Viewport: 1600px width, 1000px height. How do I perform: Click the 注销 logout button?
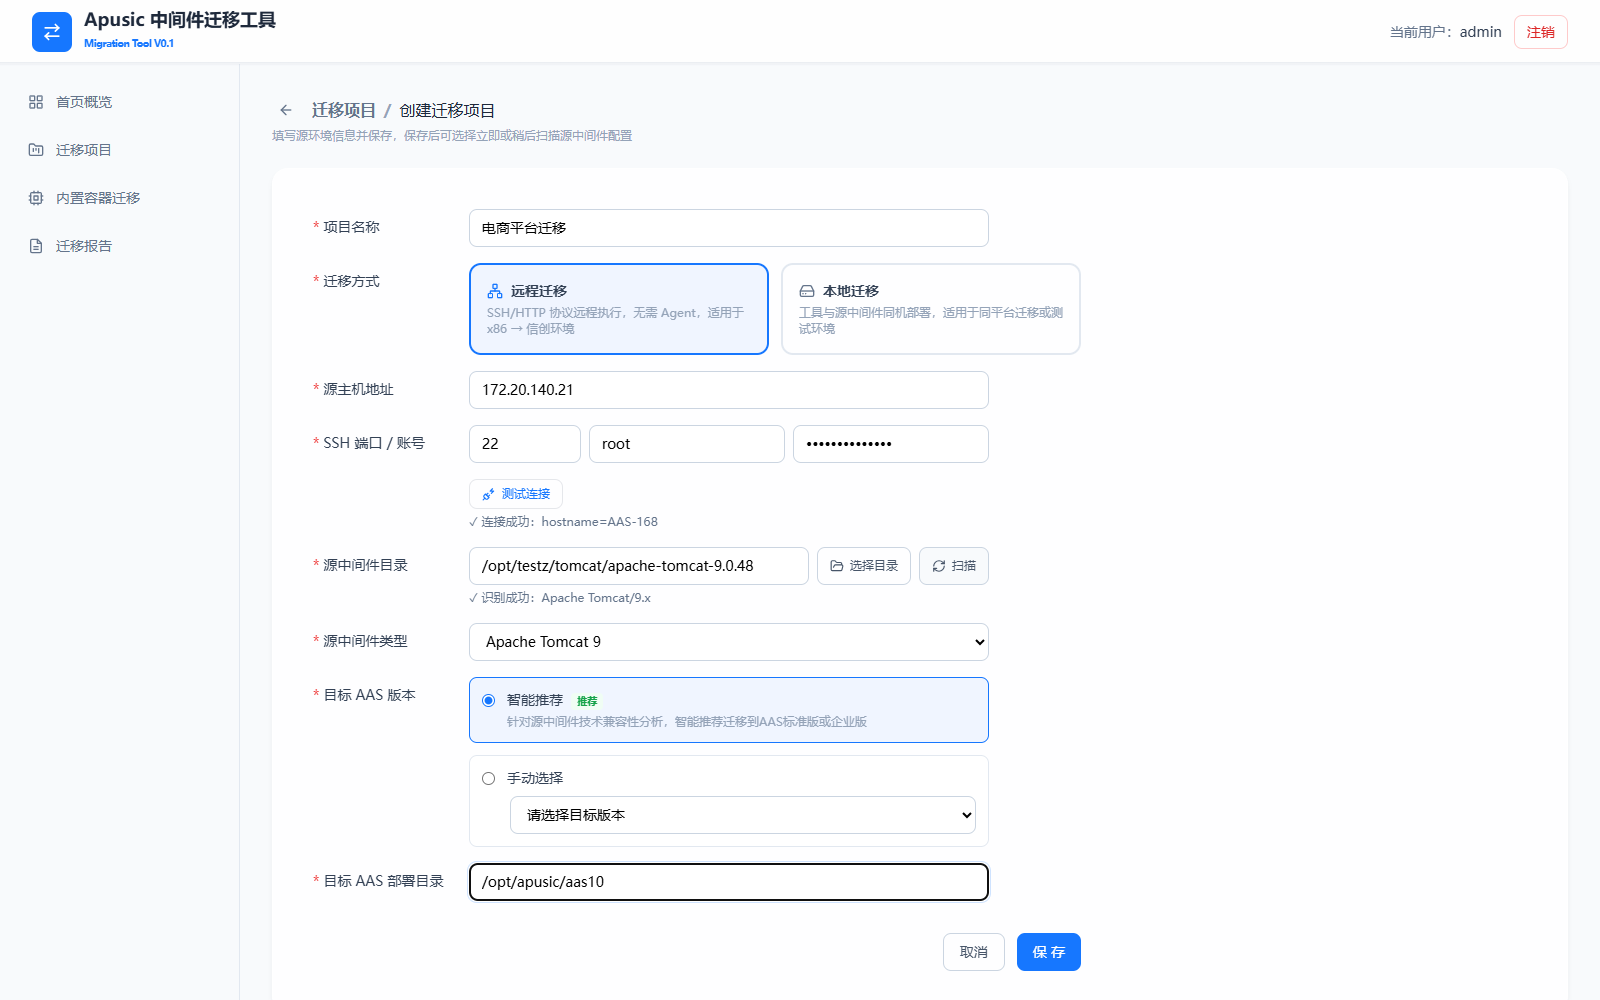(1541, 32)
